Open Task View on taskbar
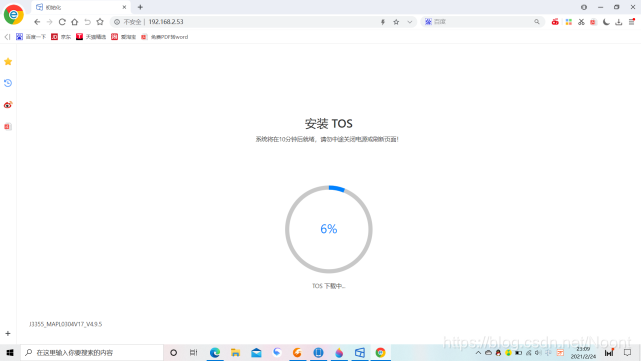641x361 pixels. (194, 352)
